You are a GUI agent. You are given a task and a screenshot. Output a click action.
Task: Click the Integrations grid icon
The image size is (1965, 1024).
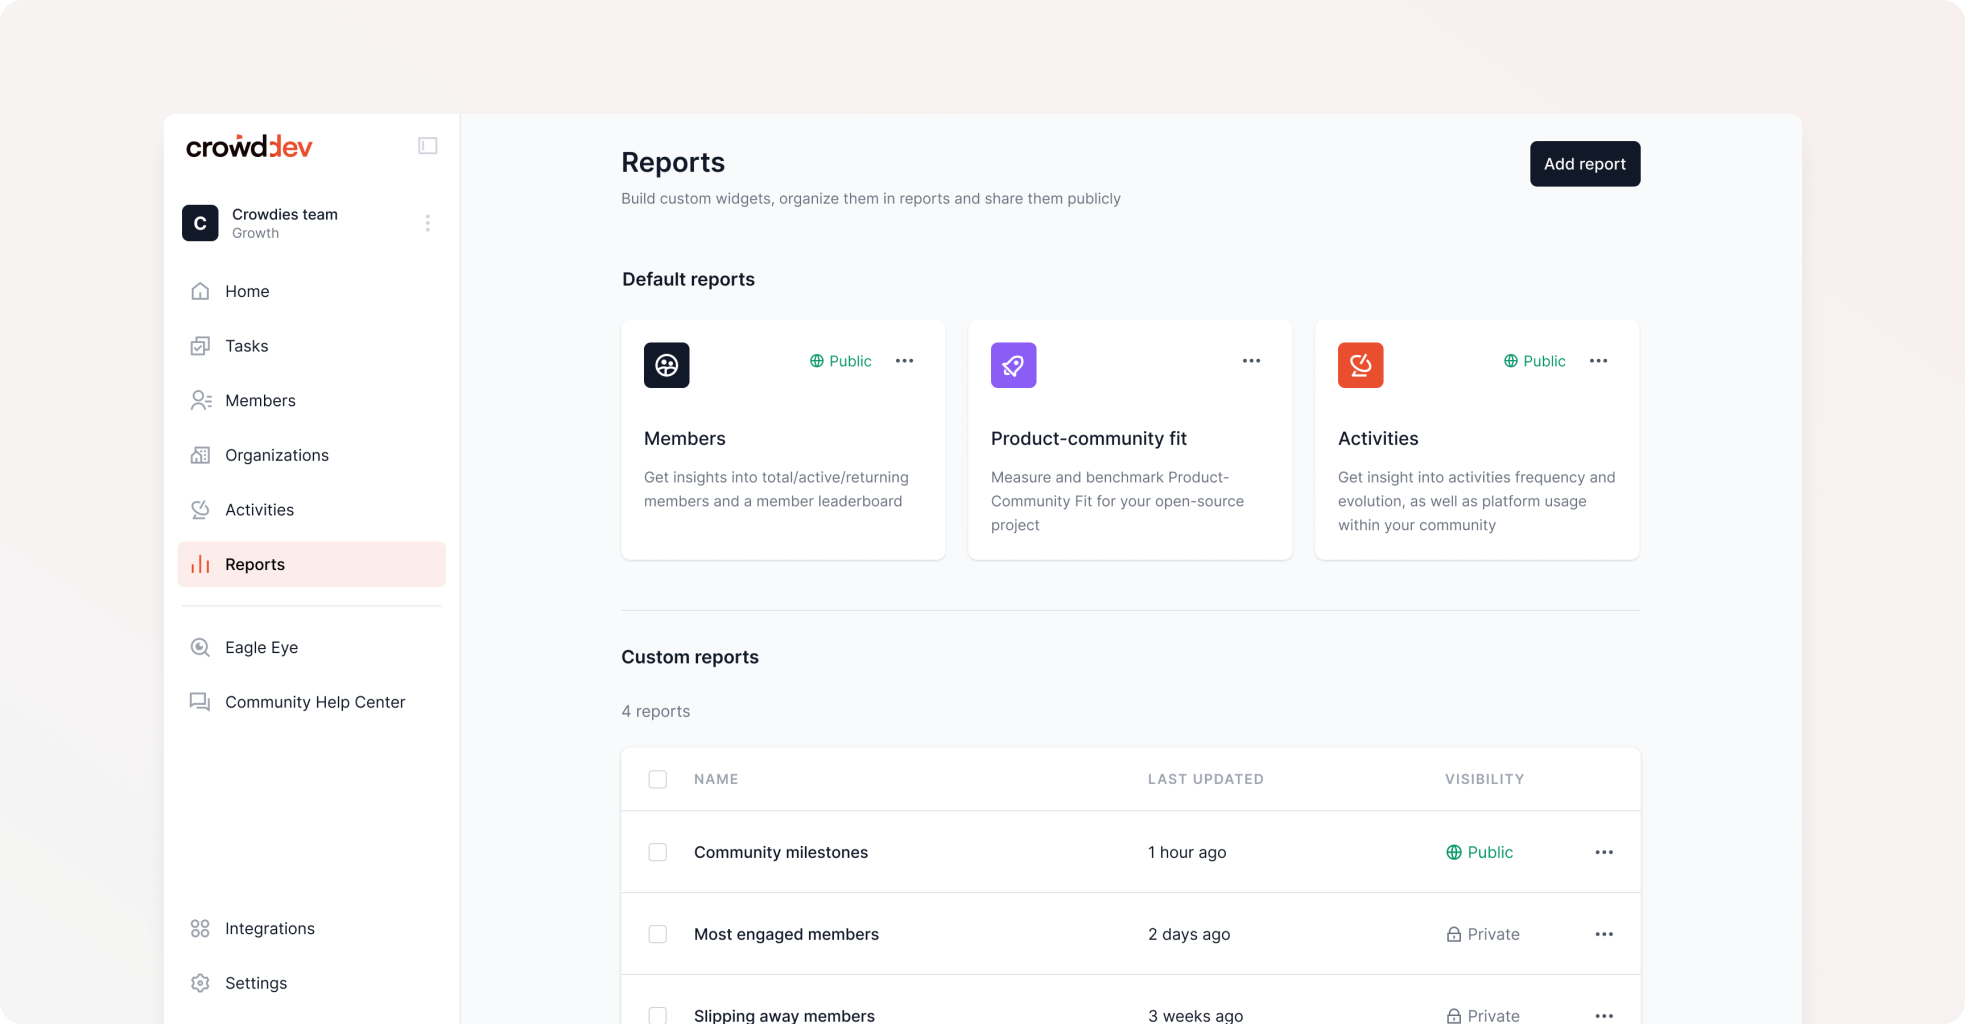tap(200, 929)
